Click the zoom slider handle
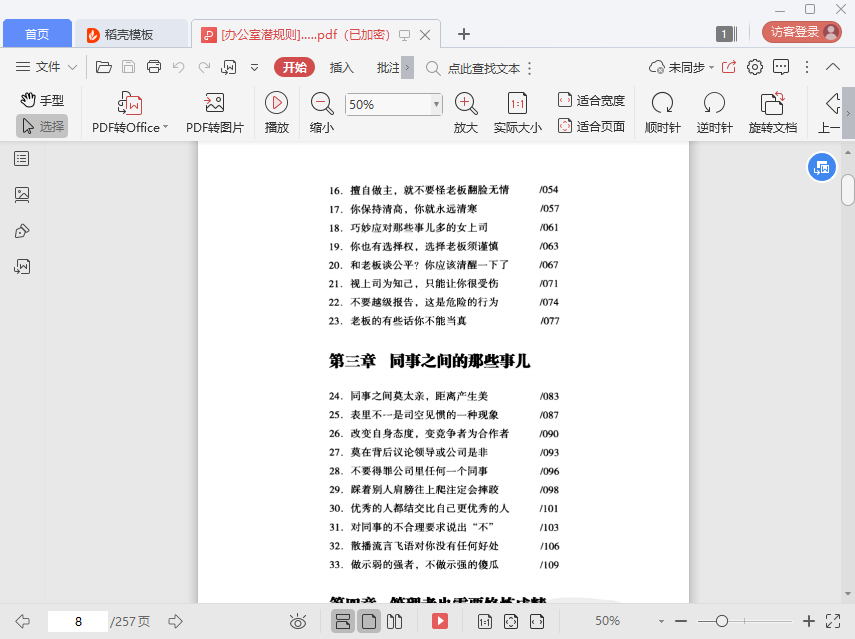 722,621
